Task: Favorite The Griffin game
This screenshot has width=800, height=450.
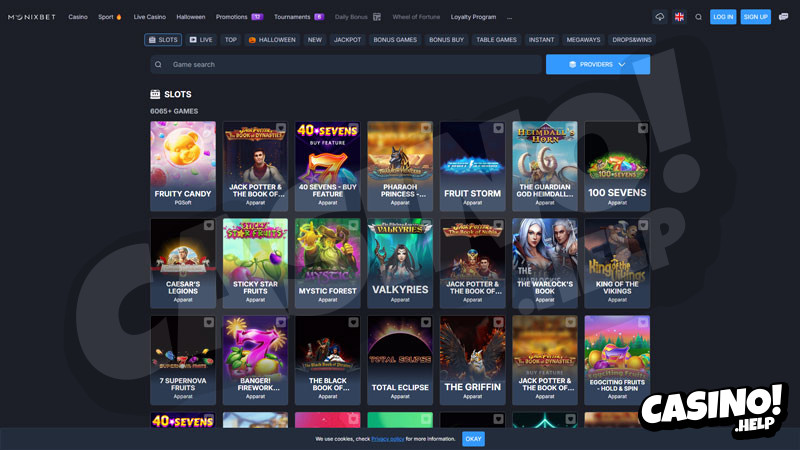Action: [498, 322]
